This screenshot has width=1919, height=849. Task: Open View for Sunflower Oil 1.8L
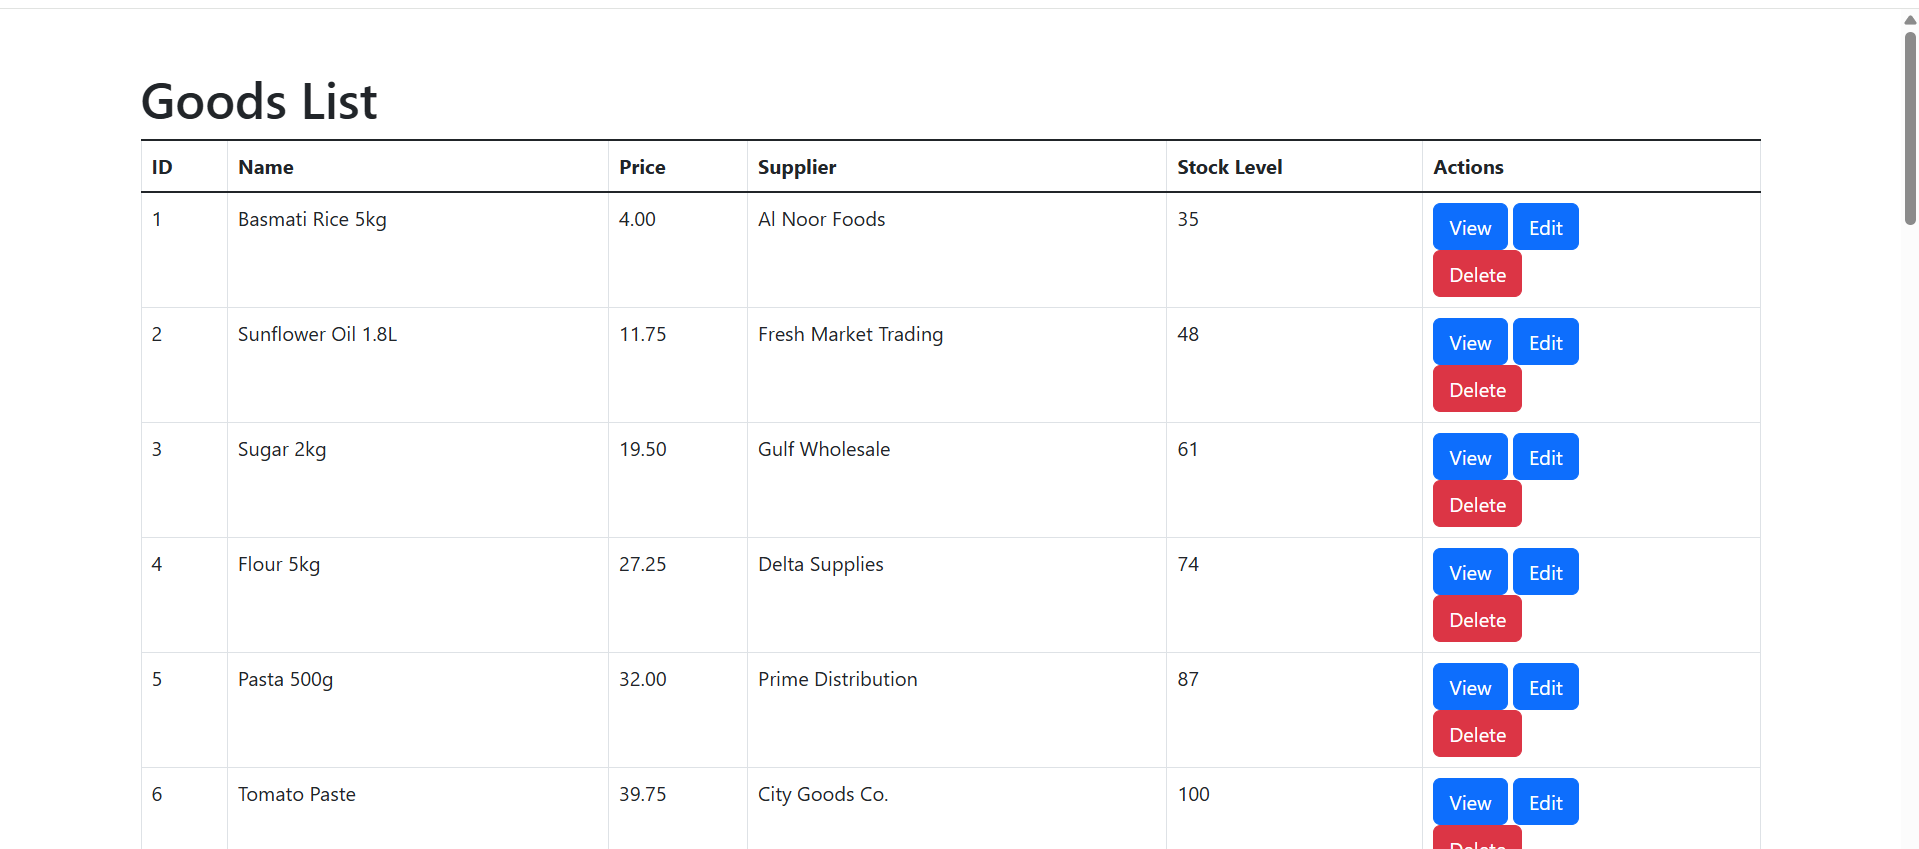click(x=1469, y=342)
